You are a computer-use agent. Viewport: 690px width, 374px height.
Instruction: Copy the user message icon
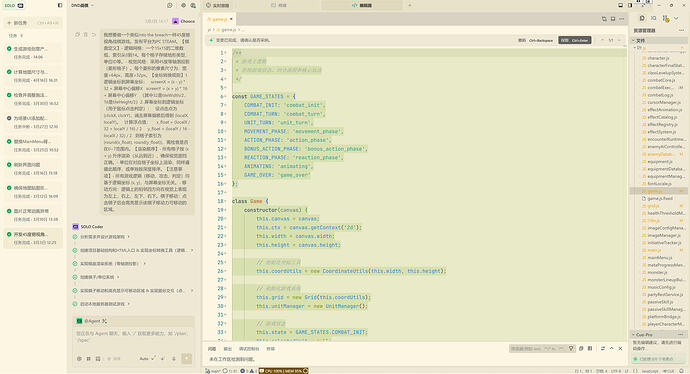(77, 34)
